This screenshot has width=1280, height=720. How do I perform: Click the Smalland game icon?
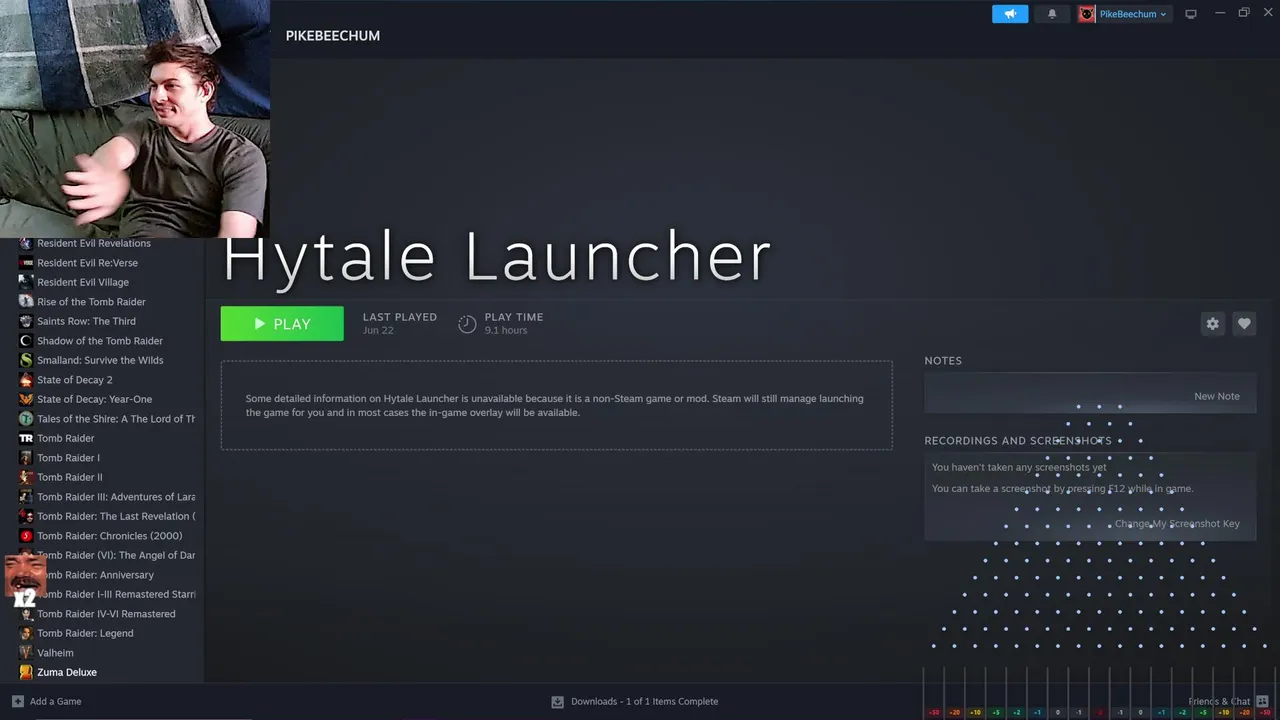click(26, 360)
